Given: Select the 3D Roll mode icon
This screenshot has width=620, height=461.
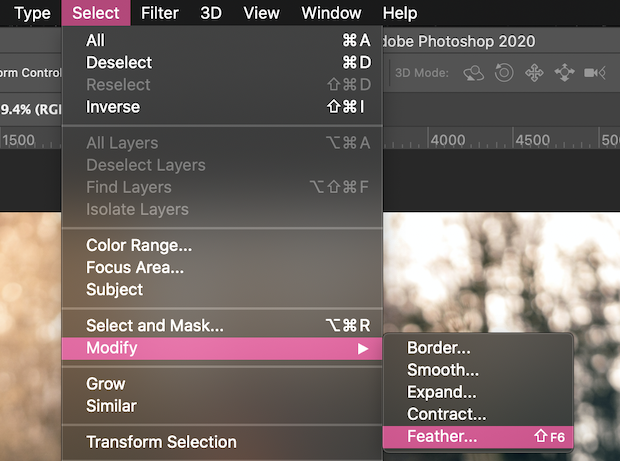Looking at the screenshot, I should click(x=504, y=73).
